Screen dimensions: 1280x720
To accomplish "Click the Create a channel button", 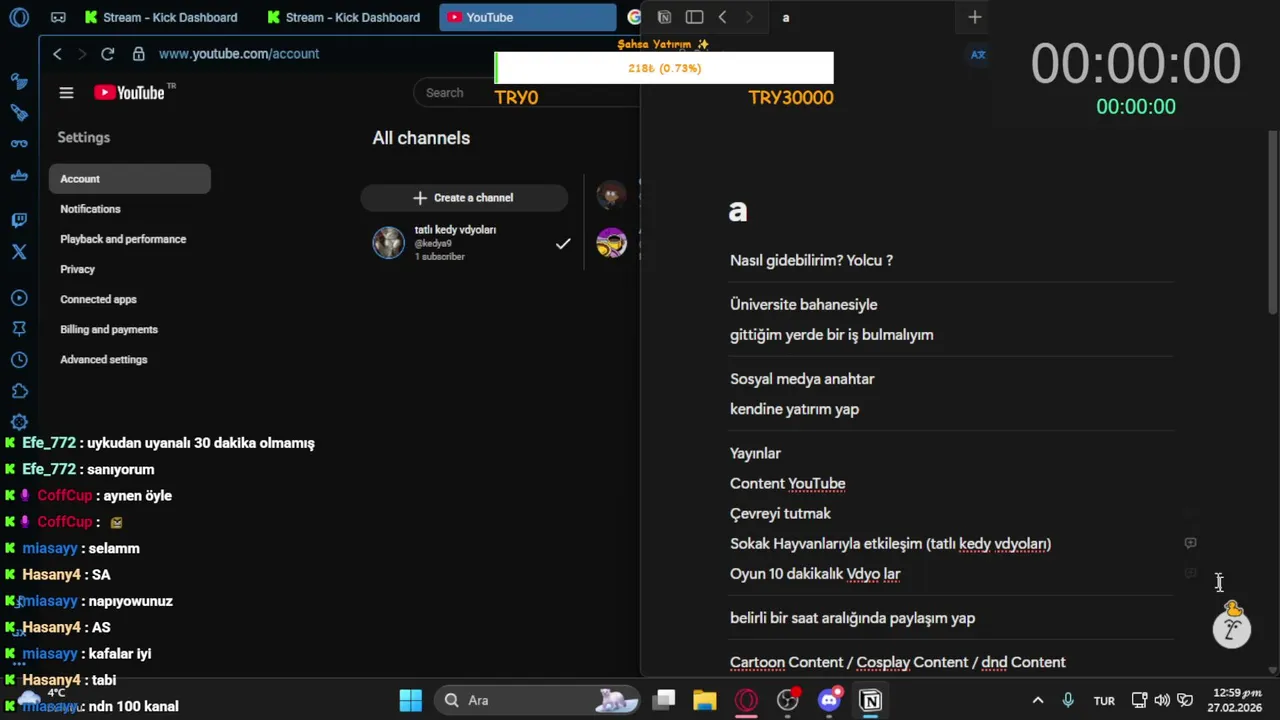I will click(x=464, y=198).
